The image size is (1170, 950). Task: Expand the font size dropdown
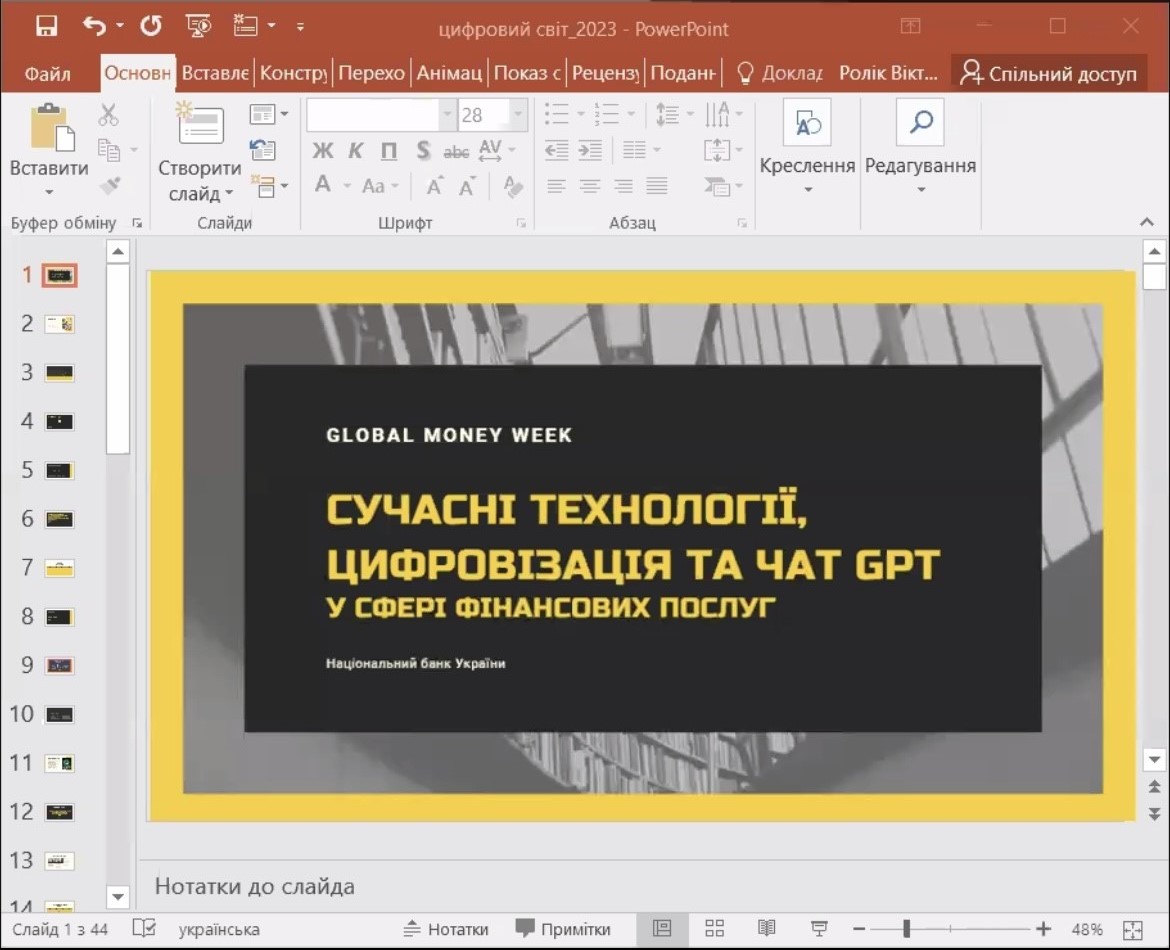pos(518,115)
